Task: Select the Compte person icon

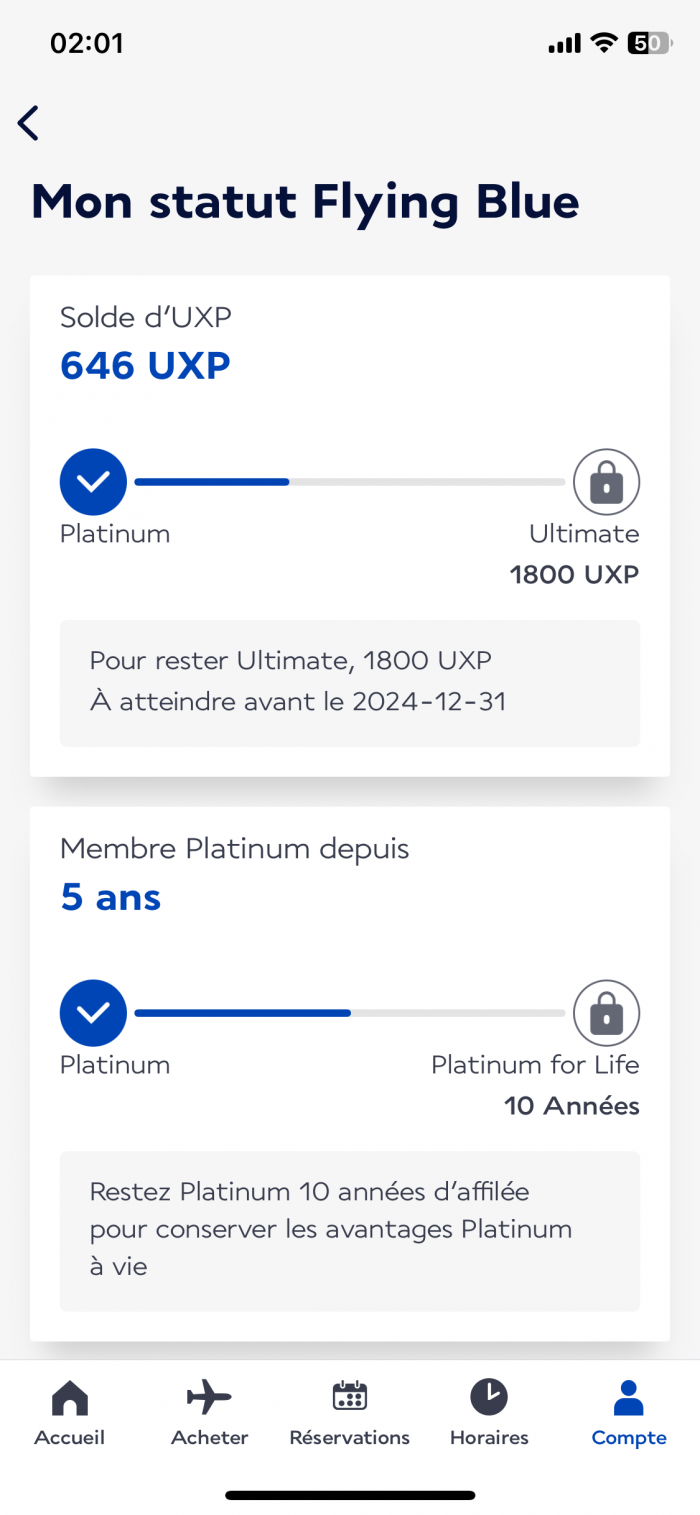Action: point(628,1397)
